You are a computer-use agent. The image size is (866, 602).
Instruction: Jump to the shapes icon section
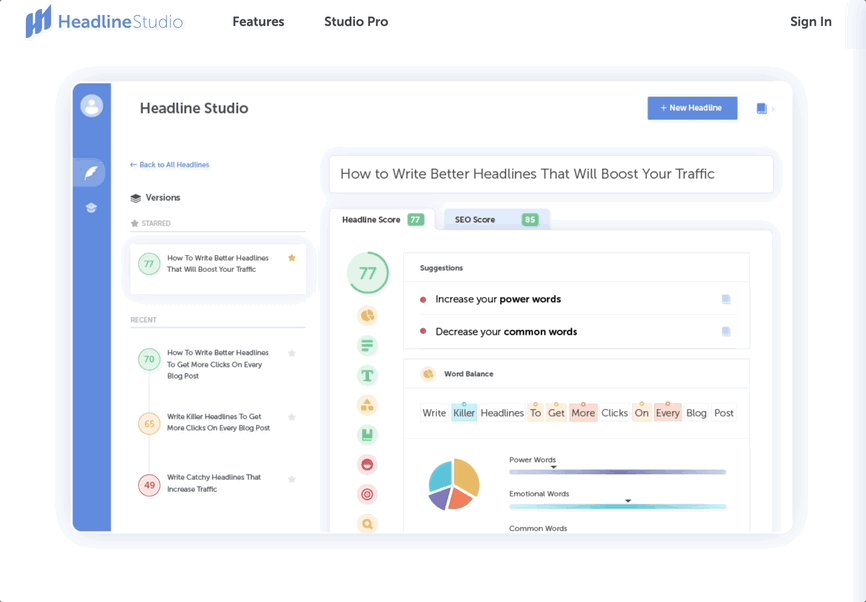click(367, 405)
